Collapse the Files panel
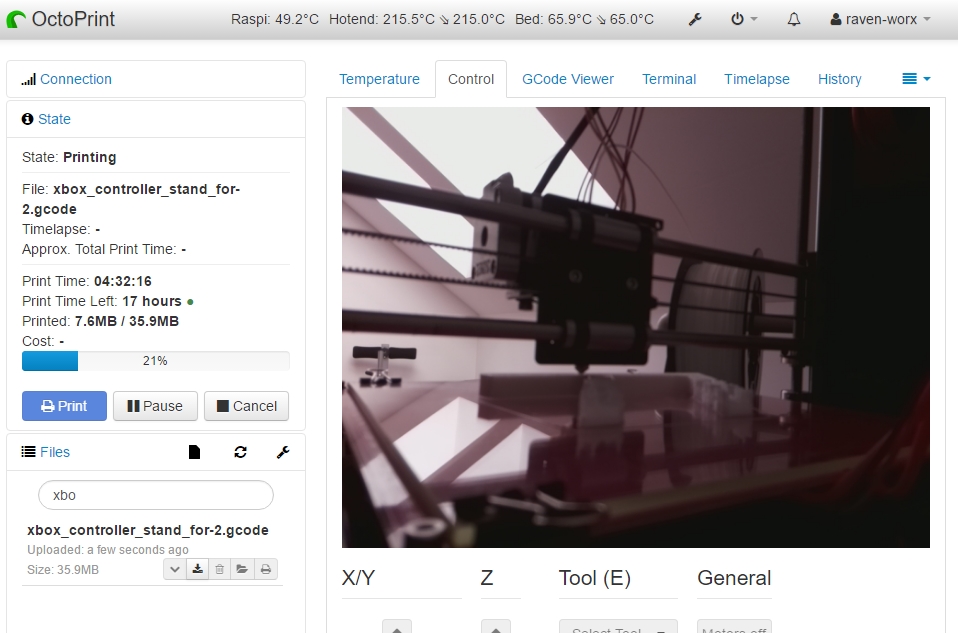 point(55,452)
